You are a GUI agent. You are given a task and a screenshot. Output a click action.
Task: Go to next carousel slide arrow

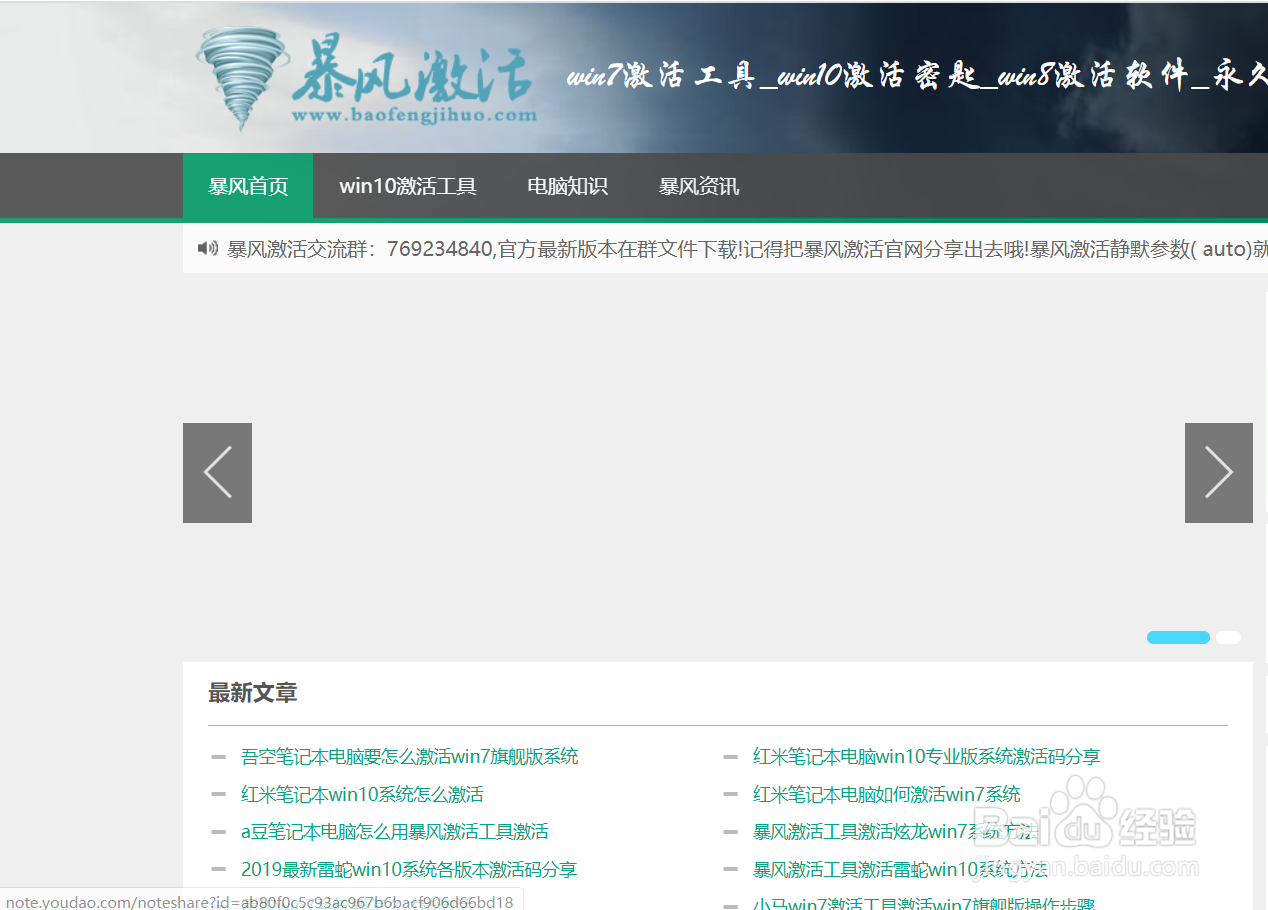[x=1219, y=473]
